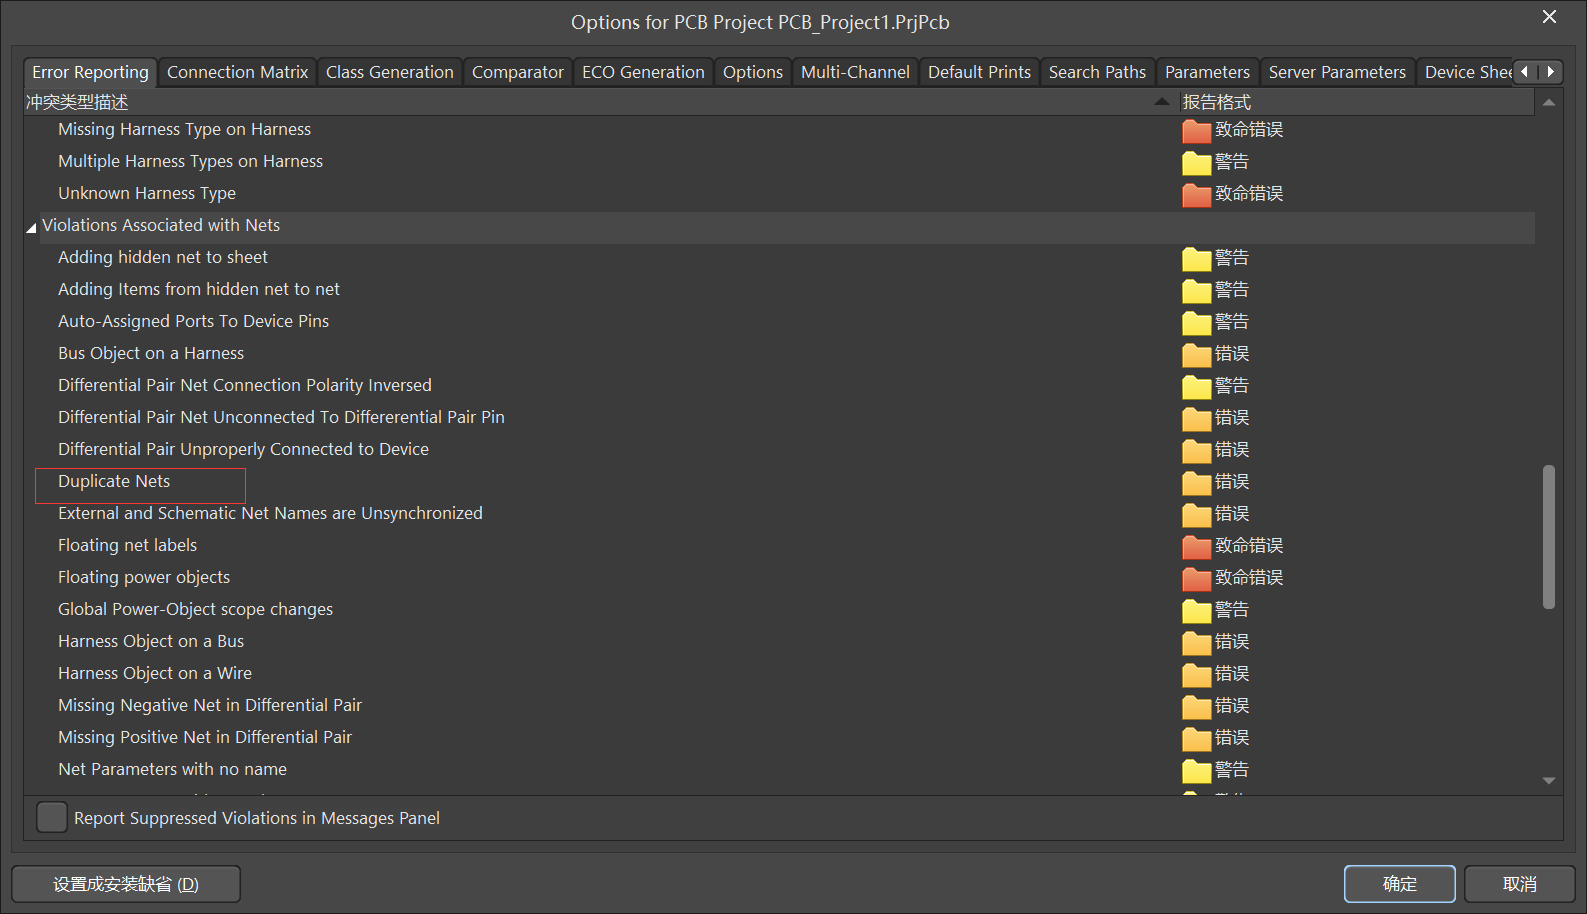Click report icon for Unknown Harness Type
Screen dimensions: 1587x914
(x=1196, y=194)
